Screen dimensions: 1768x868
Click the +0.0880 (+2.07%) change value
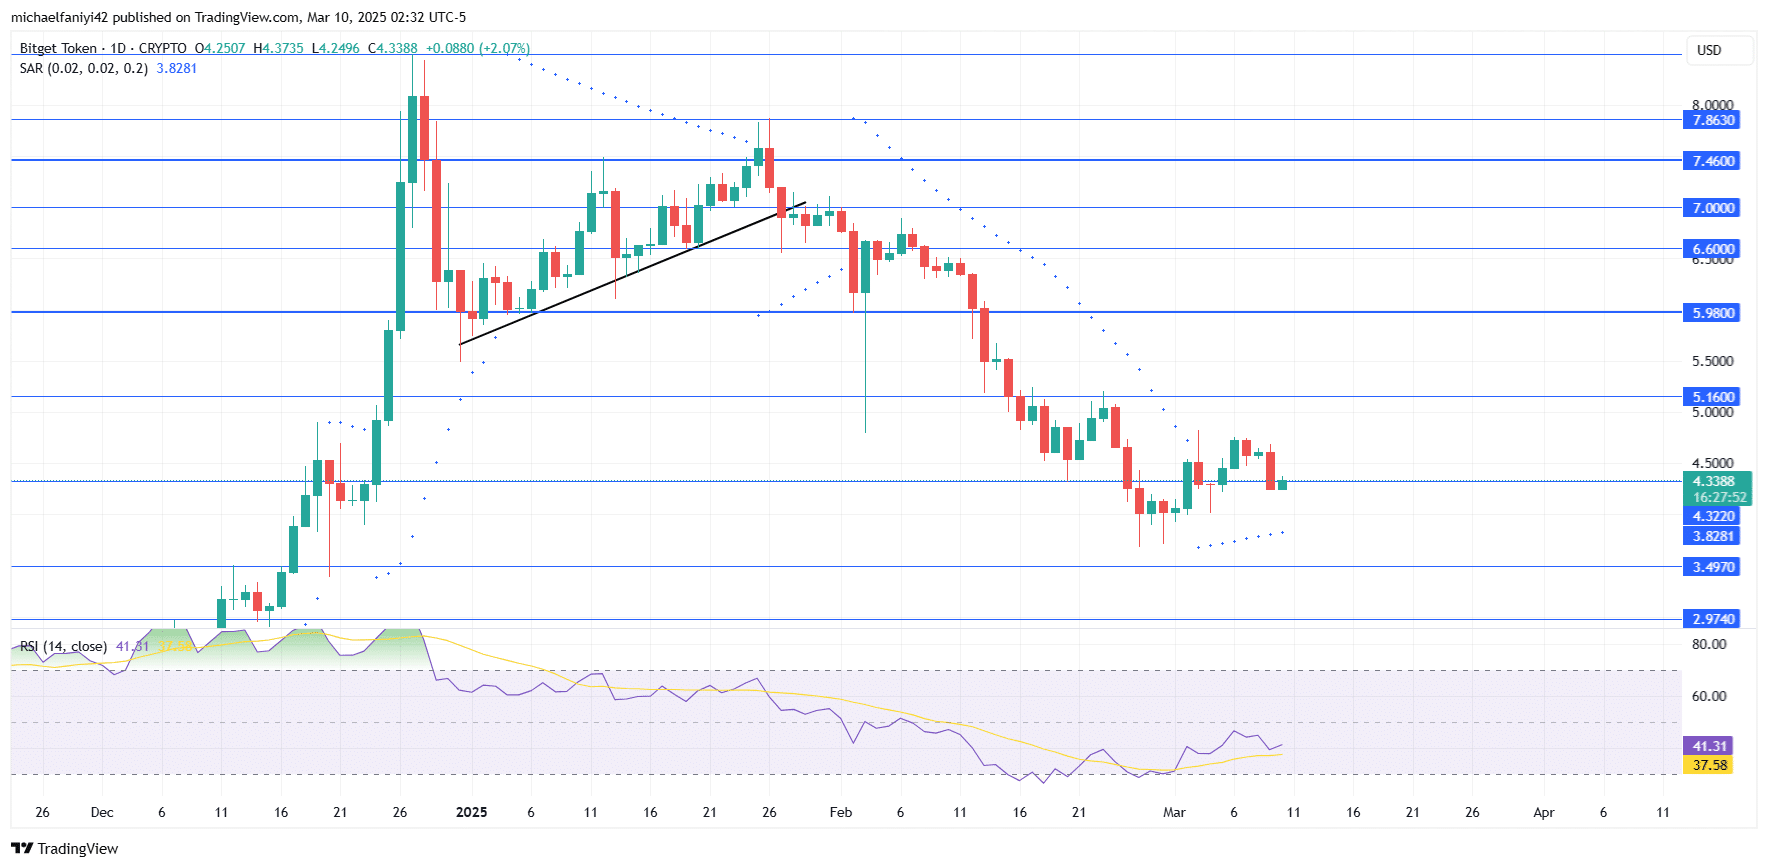point(478,48)
